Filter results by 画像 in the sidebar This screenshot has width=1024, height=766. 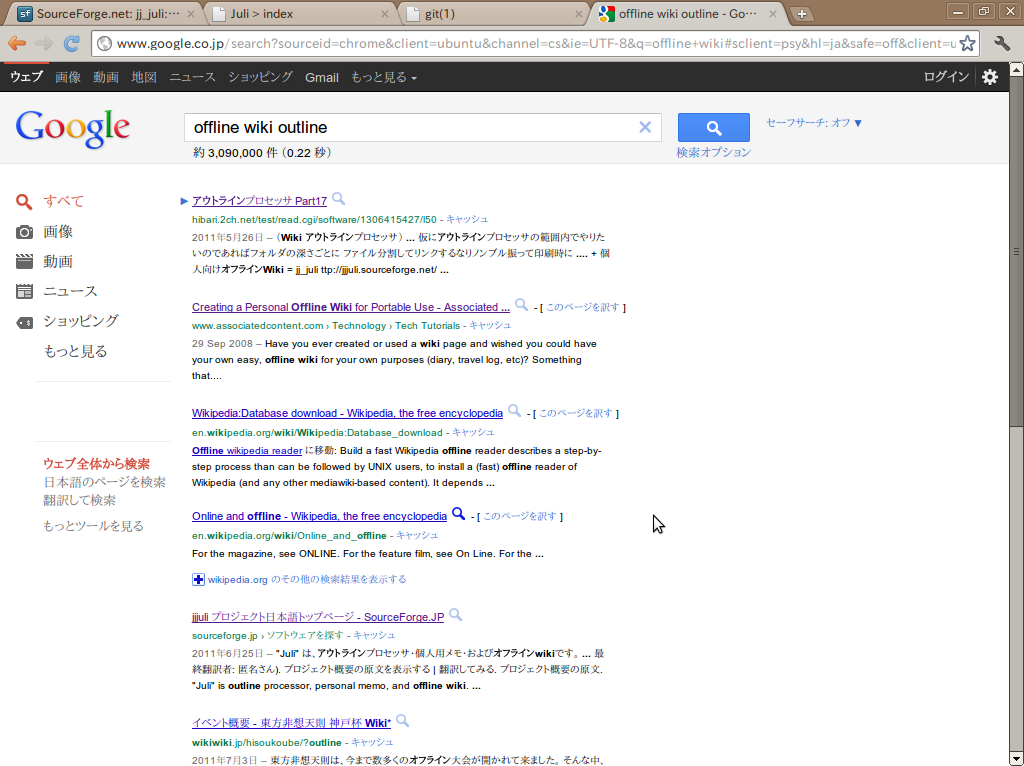(57, 231)
